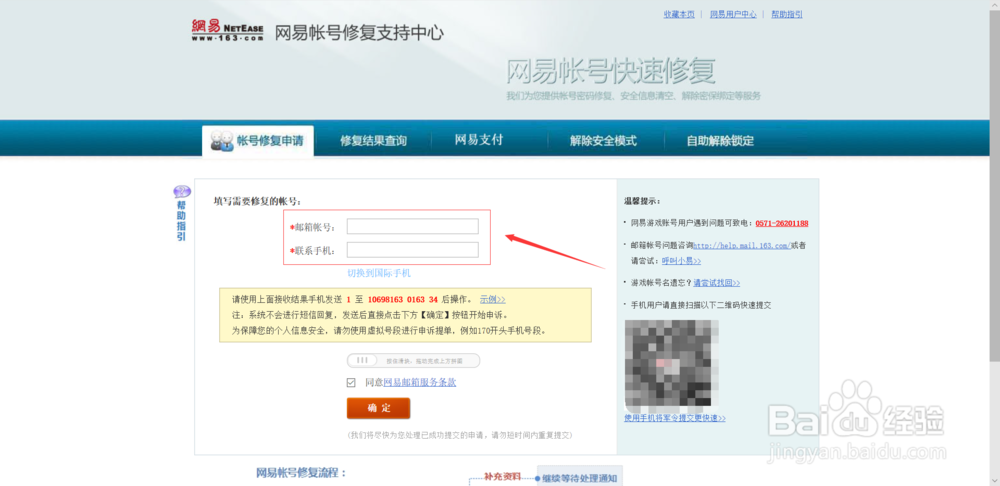Click the phone number 0571-26201188 link
1000x486 pixels.
782,223
